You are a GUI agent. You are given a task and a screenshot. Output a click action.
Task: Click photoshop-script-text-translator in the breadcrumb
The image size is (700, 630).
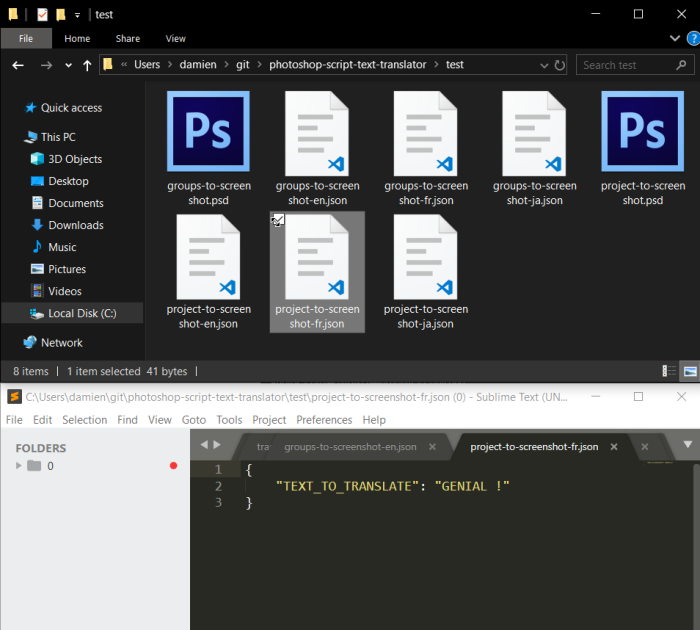coord(347,65)
